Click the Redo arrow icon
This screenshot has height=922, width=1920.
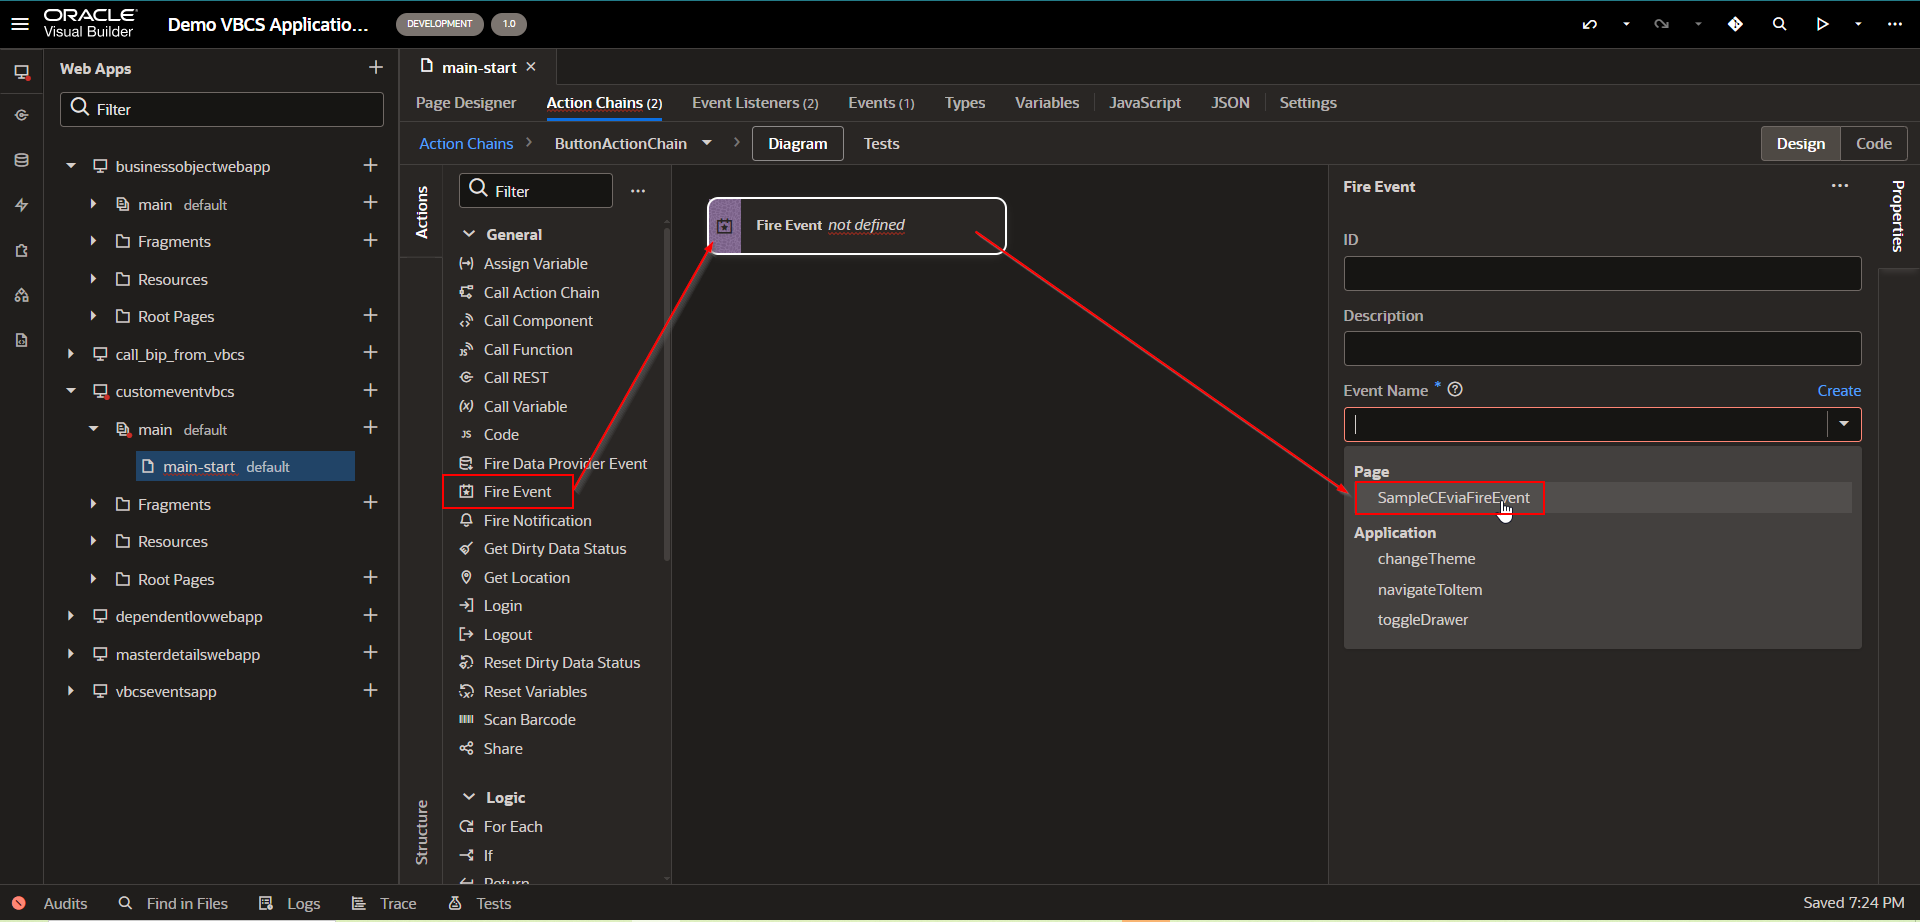click(x=1662, y=24)
